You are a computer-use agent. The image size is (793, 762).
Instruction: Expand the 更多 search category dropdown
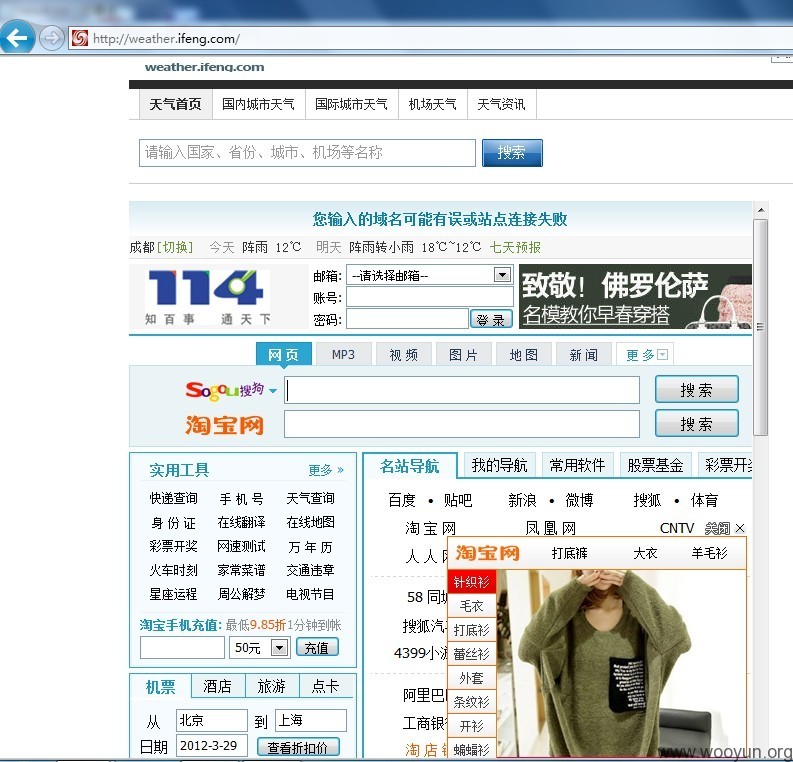tap(663, 354)
